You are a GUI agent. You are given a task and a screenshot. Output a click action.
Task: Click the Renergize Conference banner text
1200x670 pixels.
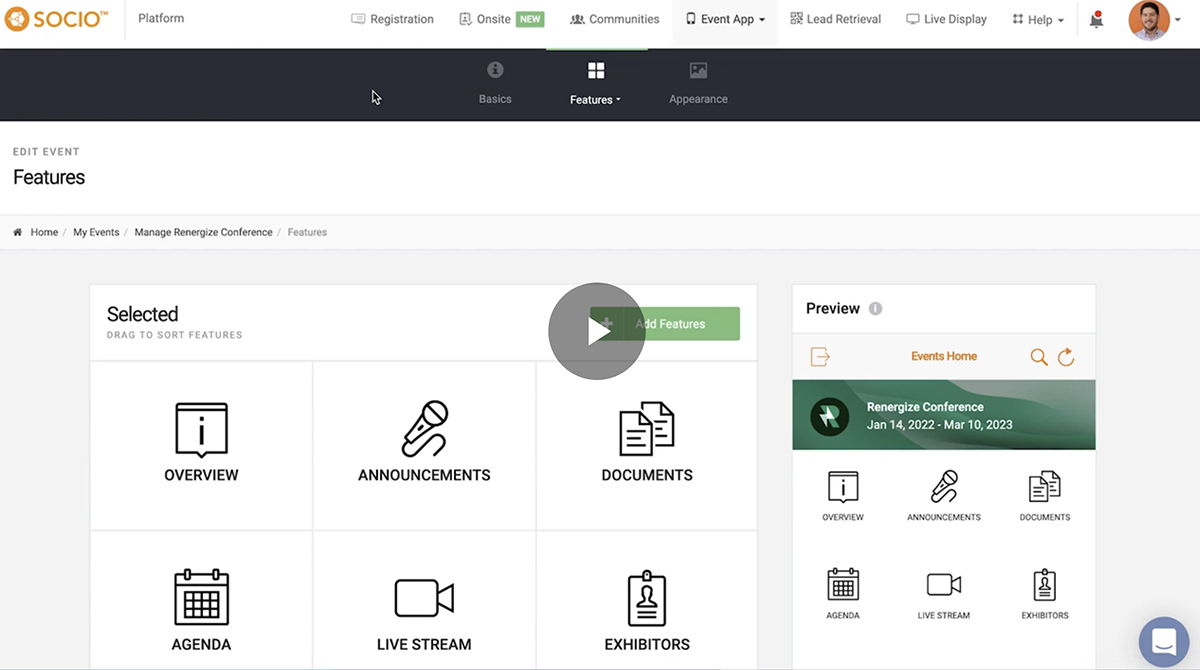coord(925,407)
